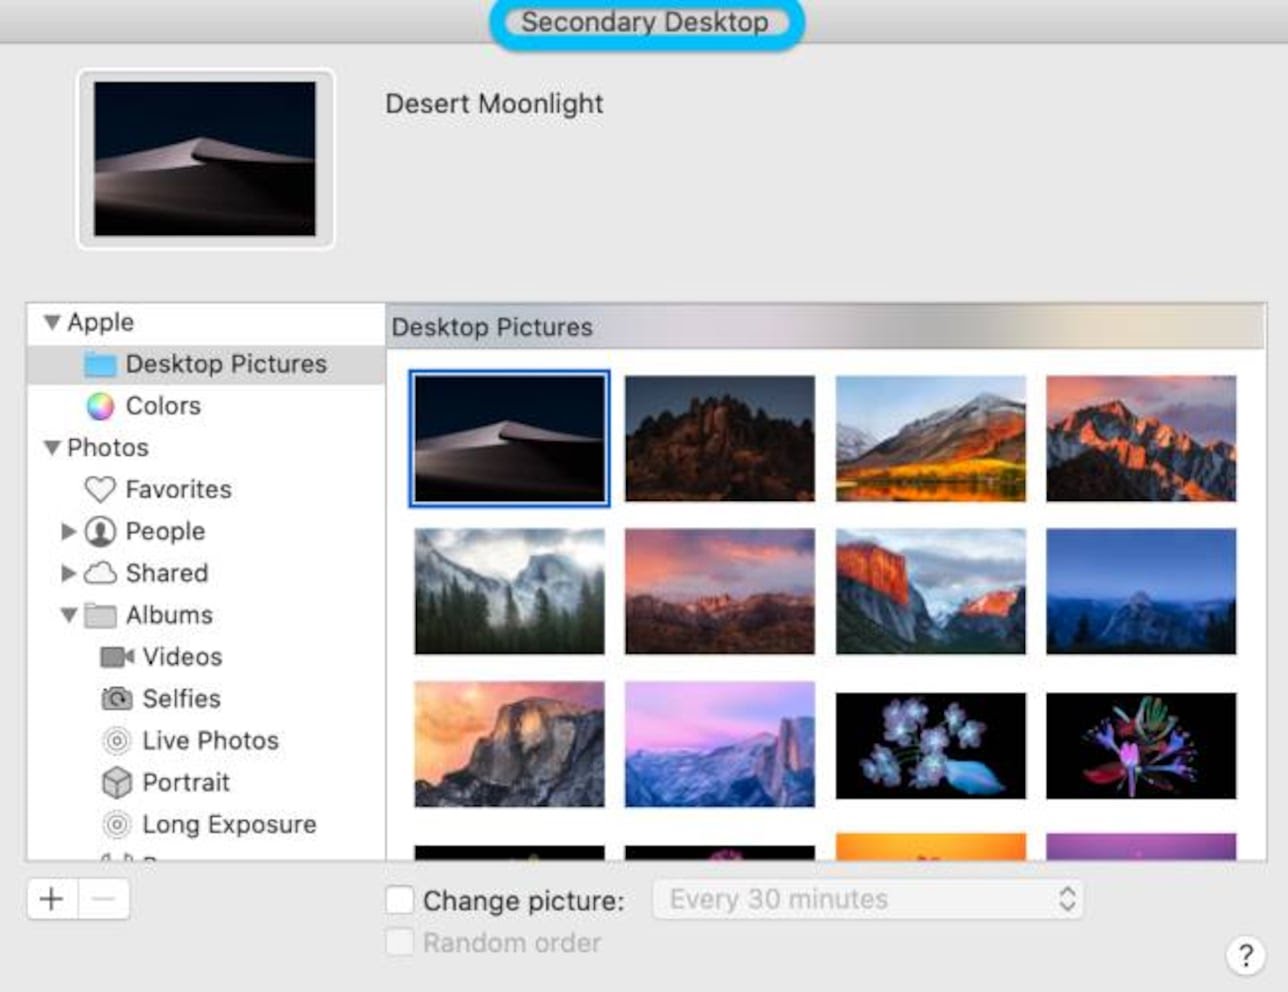Open help with the question mark button

pyautogui.click(x=1245, y=955)
